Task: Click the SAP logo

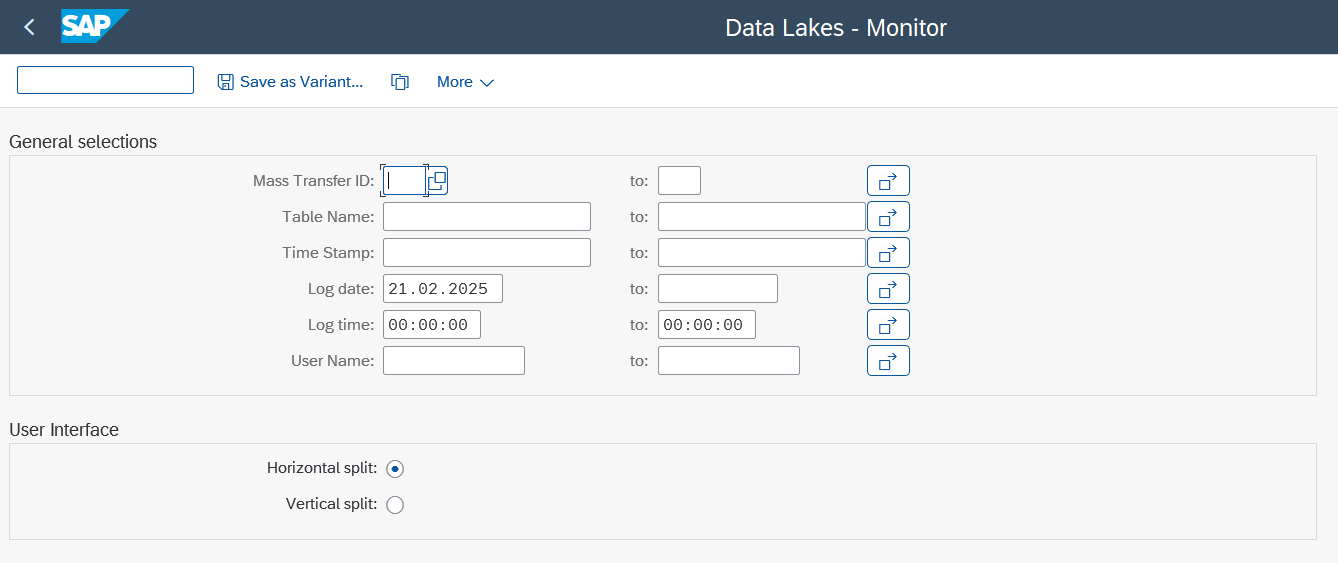Action: pyautogui.click(x=95, y=27)
